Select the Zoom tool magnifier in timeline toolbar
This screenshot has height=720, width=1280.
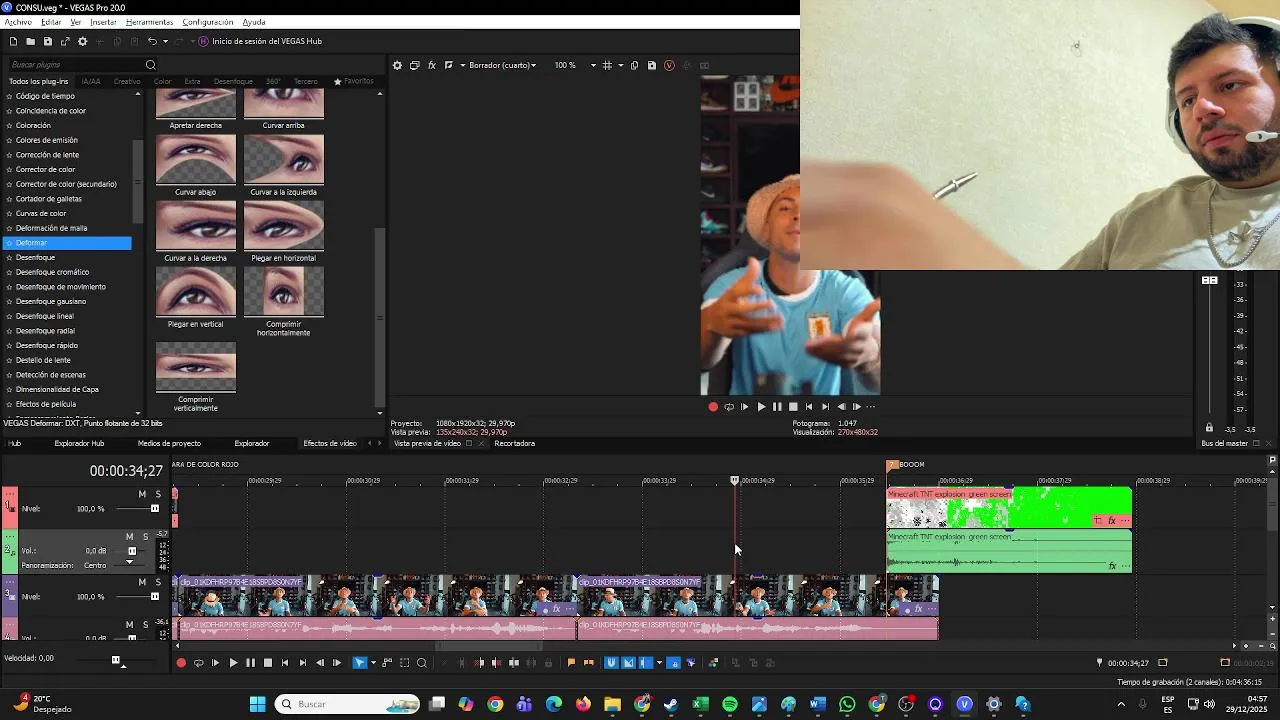422,663
